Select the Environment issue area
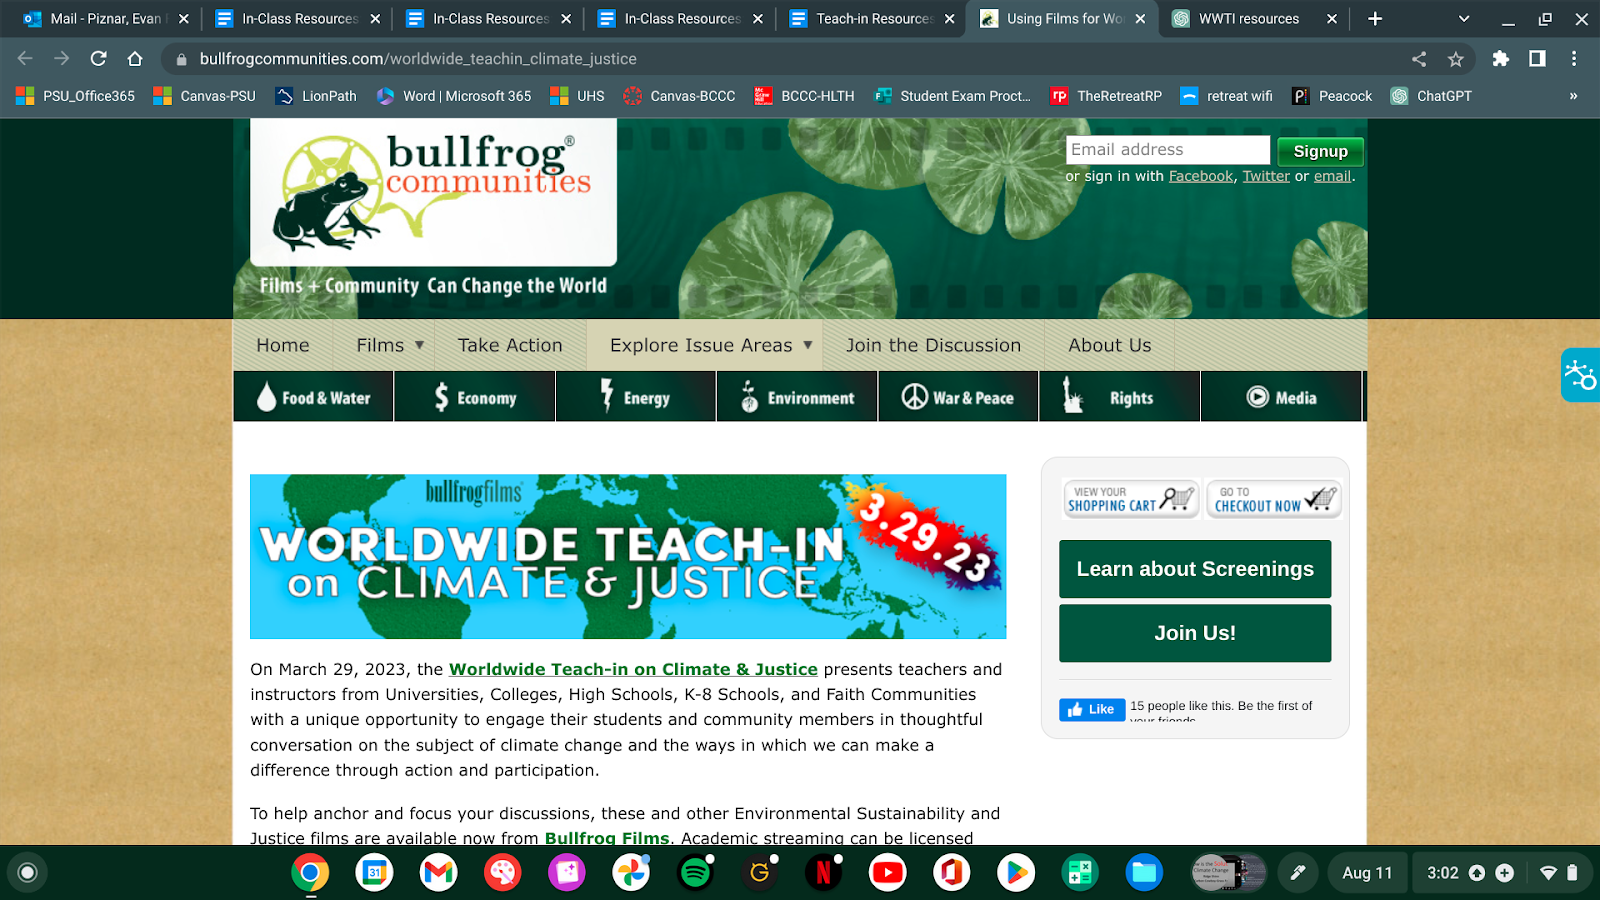 797,397
